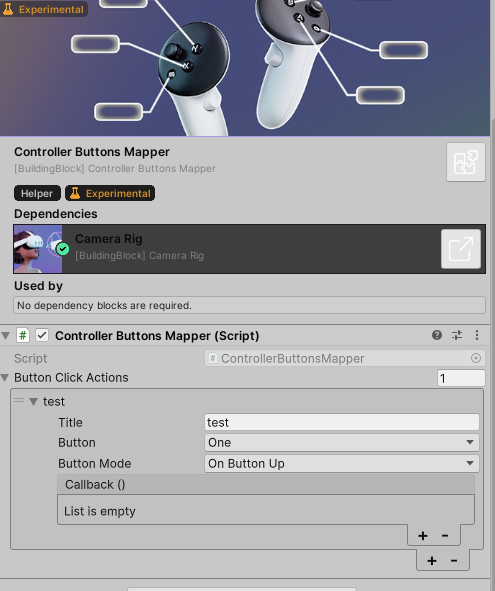Click the 'List is empty' text

pyautogui.click(x=100, y=511)
